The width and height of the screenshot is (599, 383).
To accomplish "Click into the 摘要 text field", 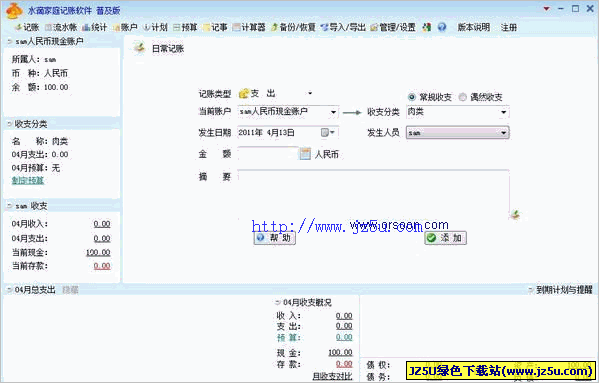I will pyautogui.click(x=373, y=194).
